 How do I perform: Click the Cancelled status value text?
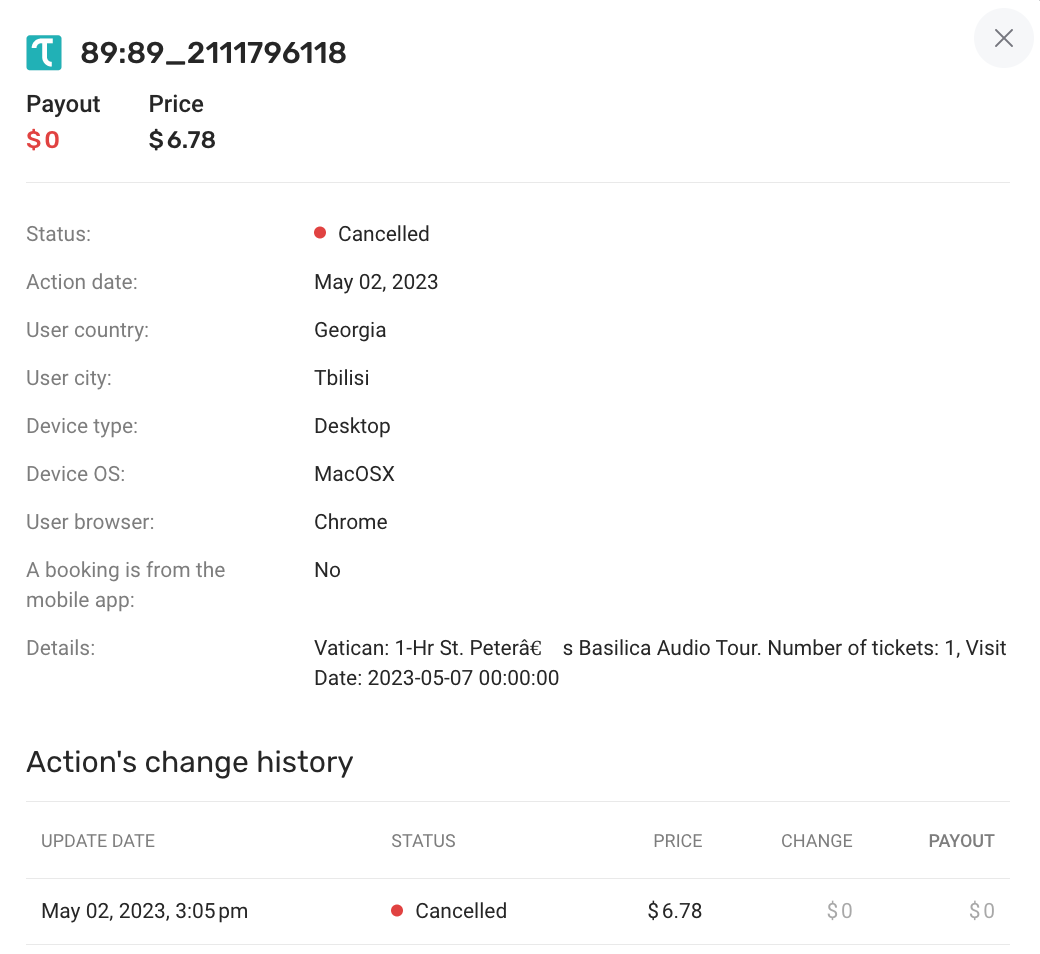(x=383, y=234)
